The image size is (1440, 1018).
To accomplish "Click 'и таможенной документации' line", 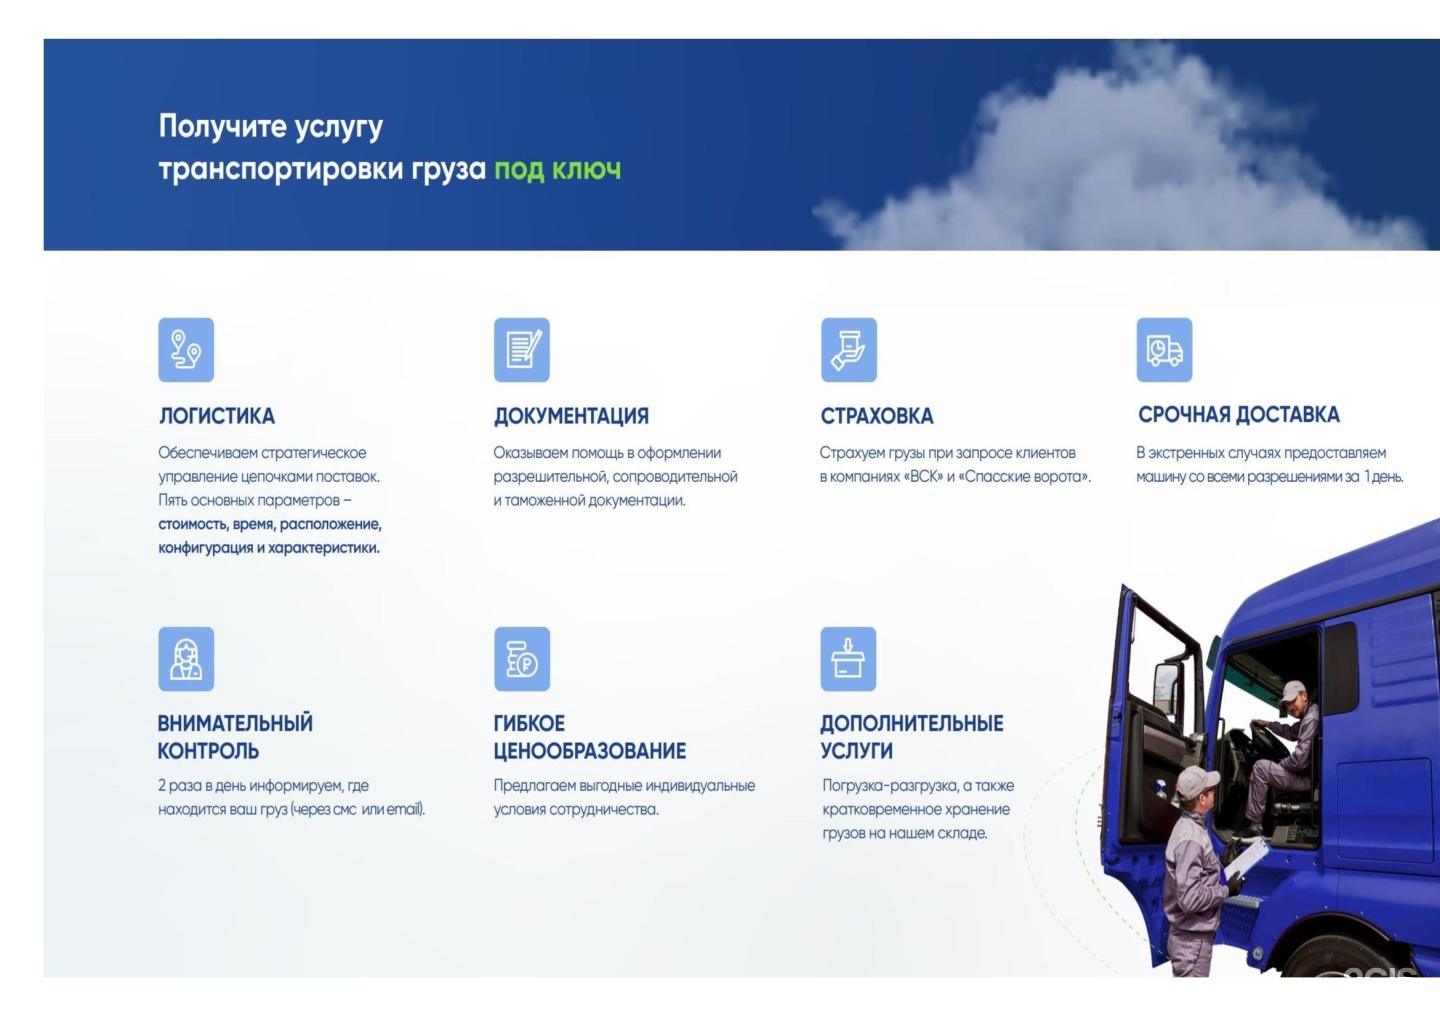I will tap(589, 500).
